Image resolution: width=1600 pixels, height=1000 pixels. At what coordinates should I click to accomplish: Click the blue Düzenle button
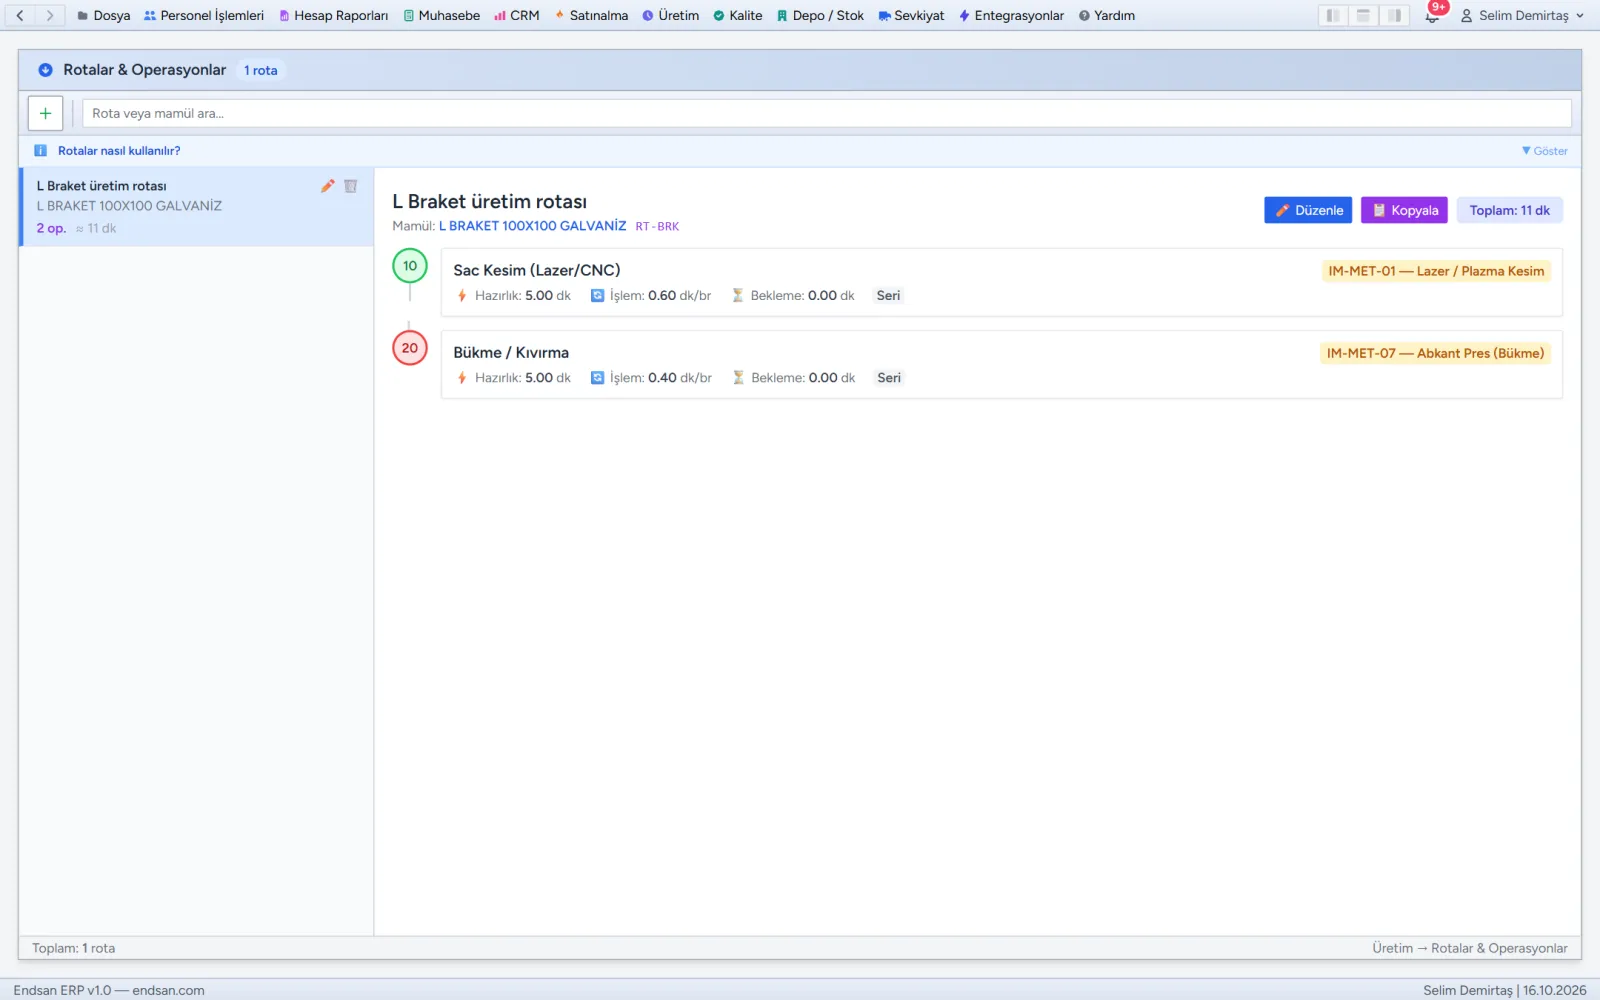point(1308,210)
